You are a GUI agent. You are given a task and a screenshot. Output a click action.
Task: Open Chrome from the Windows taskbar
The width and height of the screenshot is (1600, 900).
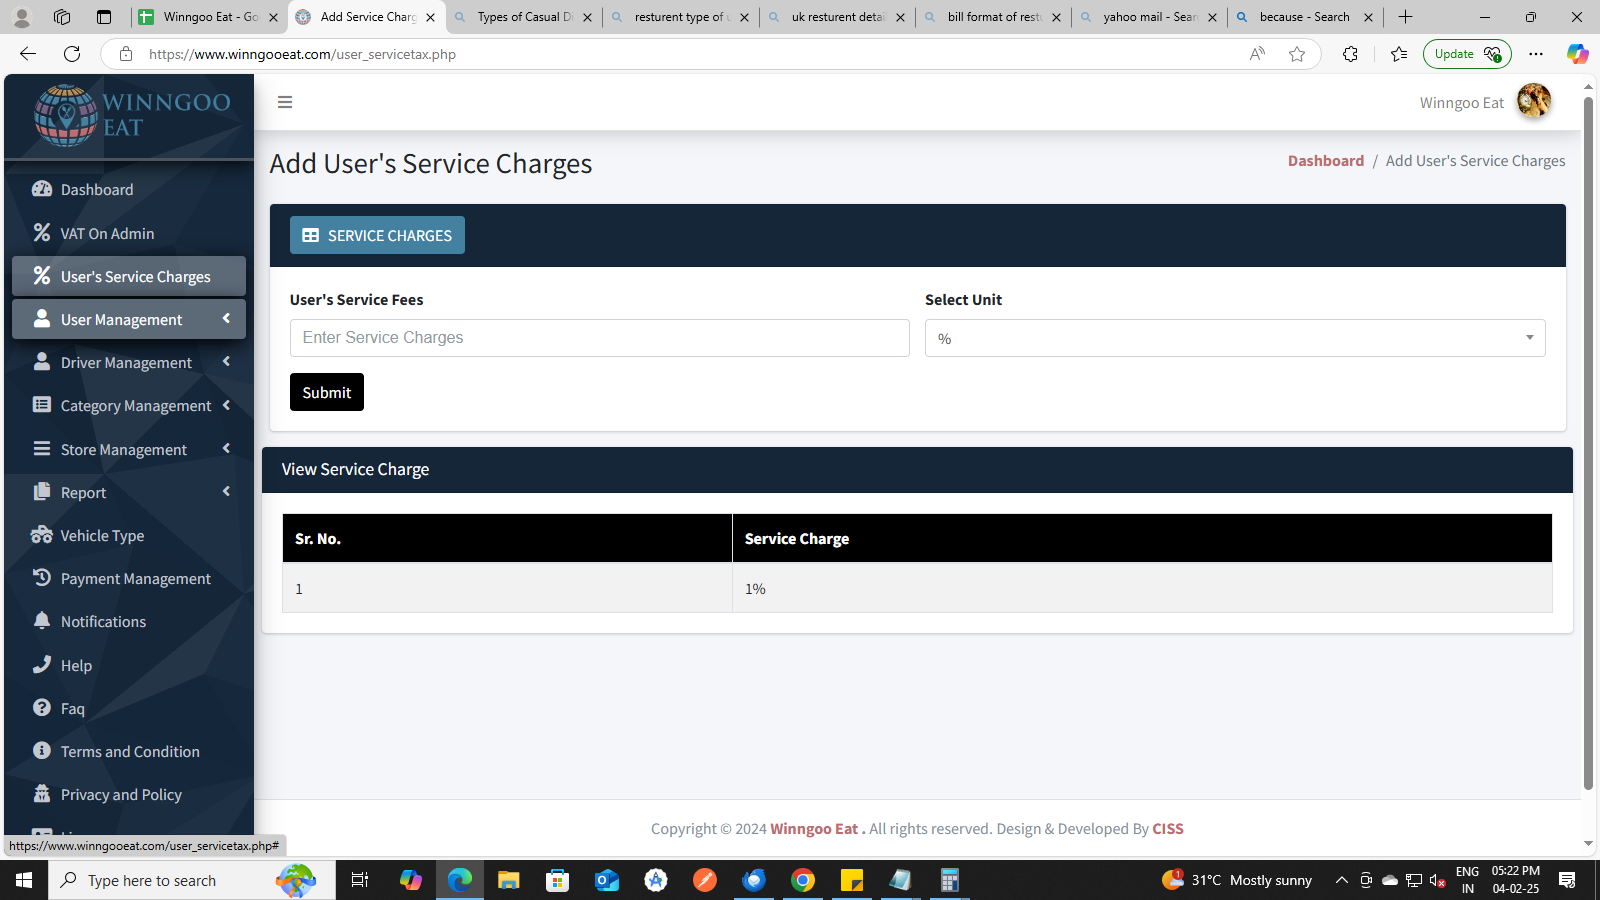802,880
